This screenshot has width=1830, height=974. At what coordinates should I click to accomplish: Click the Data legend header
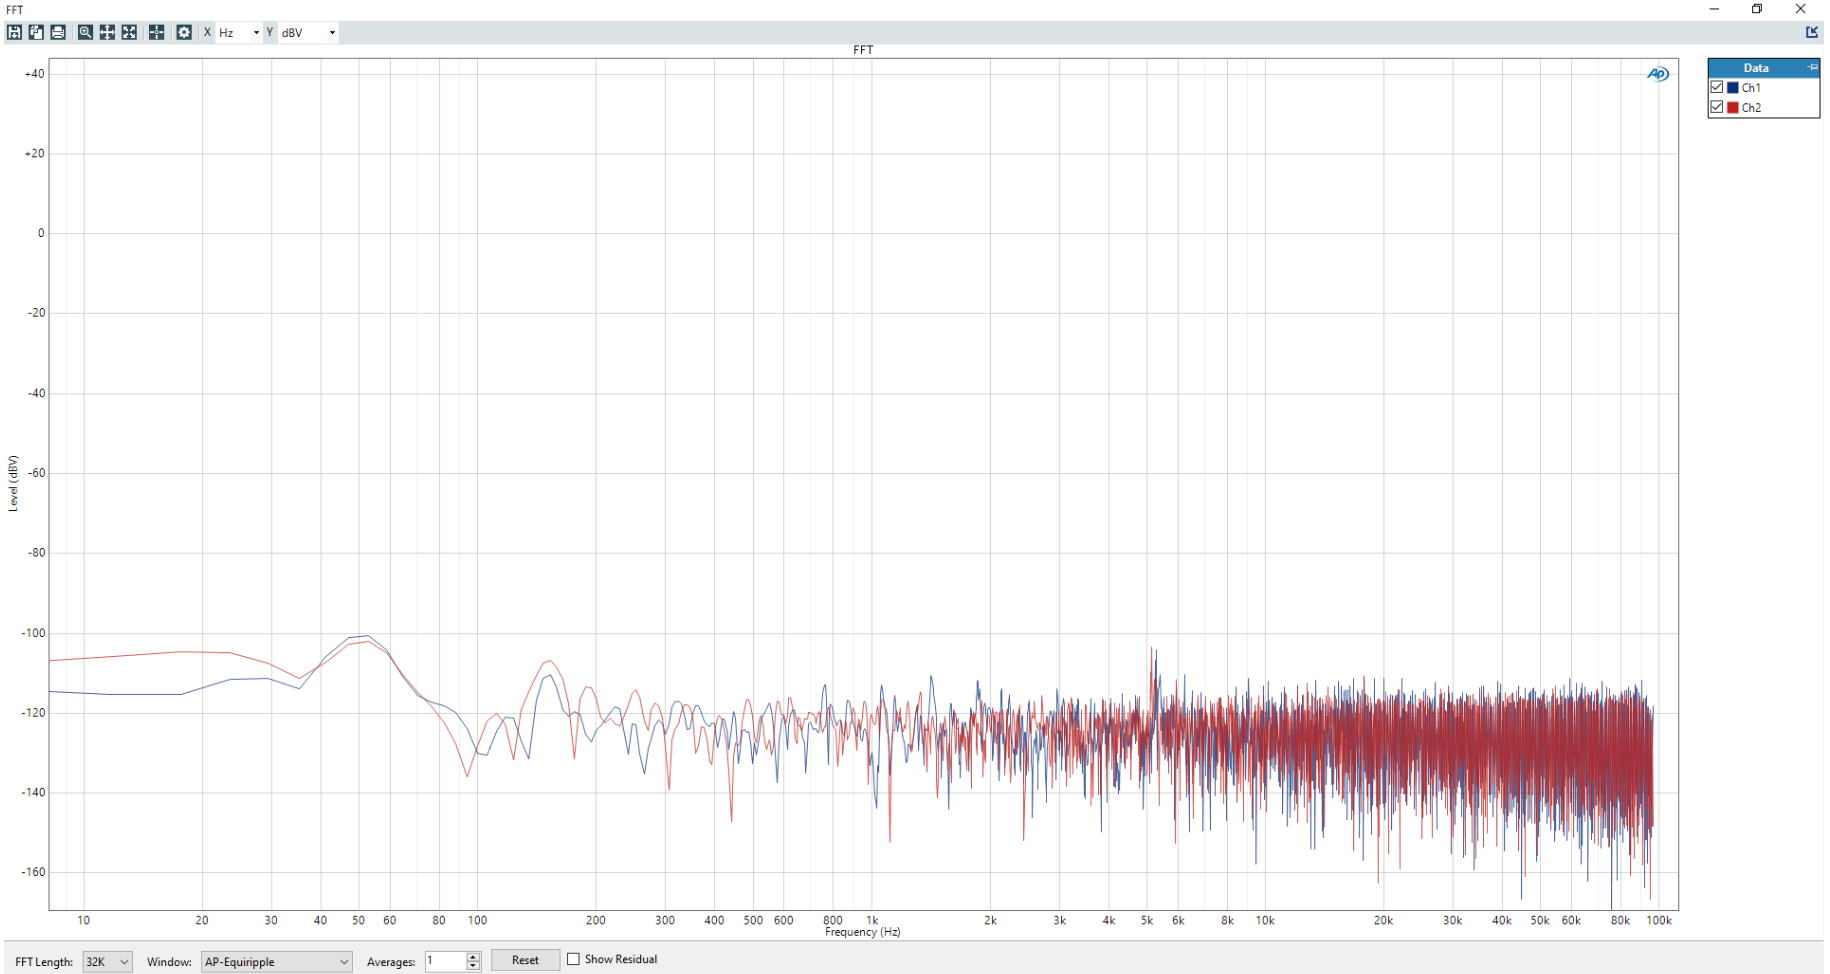pyautogui.click(x=1756, y=67)
